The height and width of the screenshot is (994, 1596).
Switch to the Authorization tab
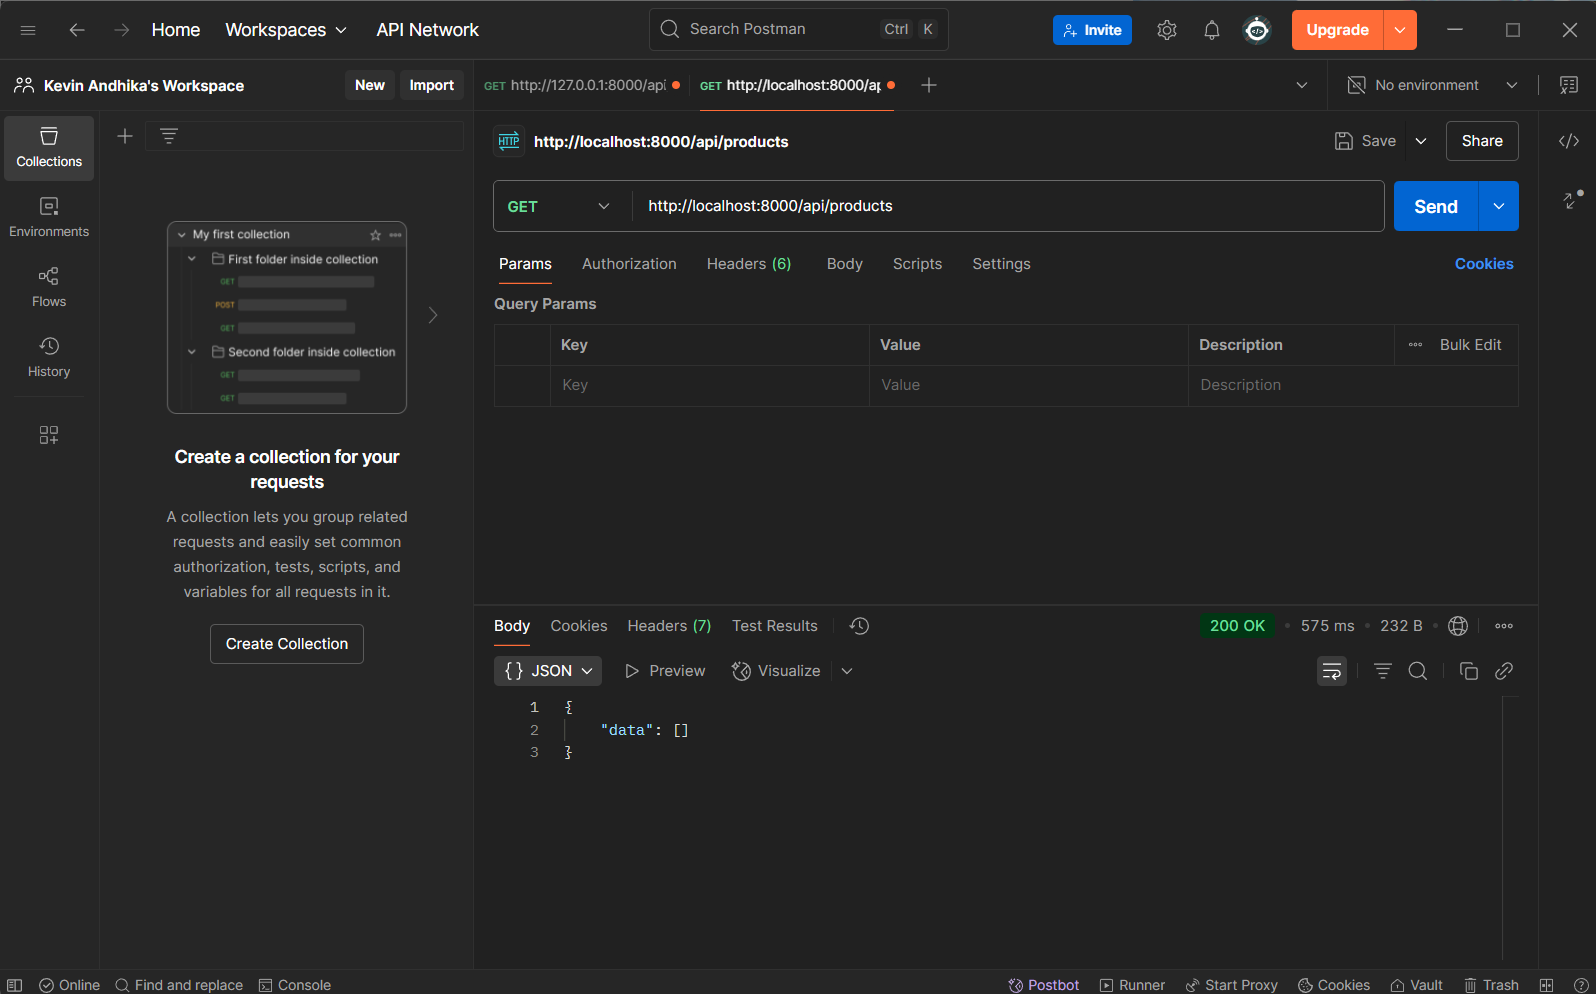[x=629, y=264]
